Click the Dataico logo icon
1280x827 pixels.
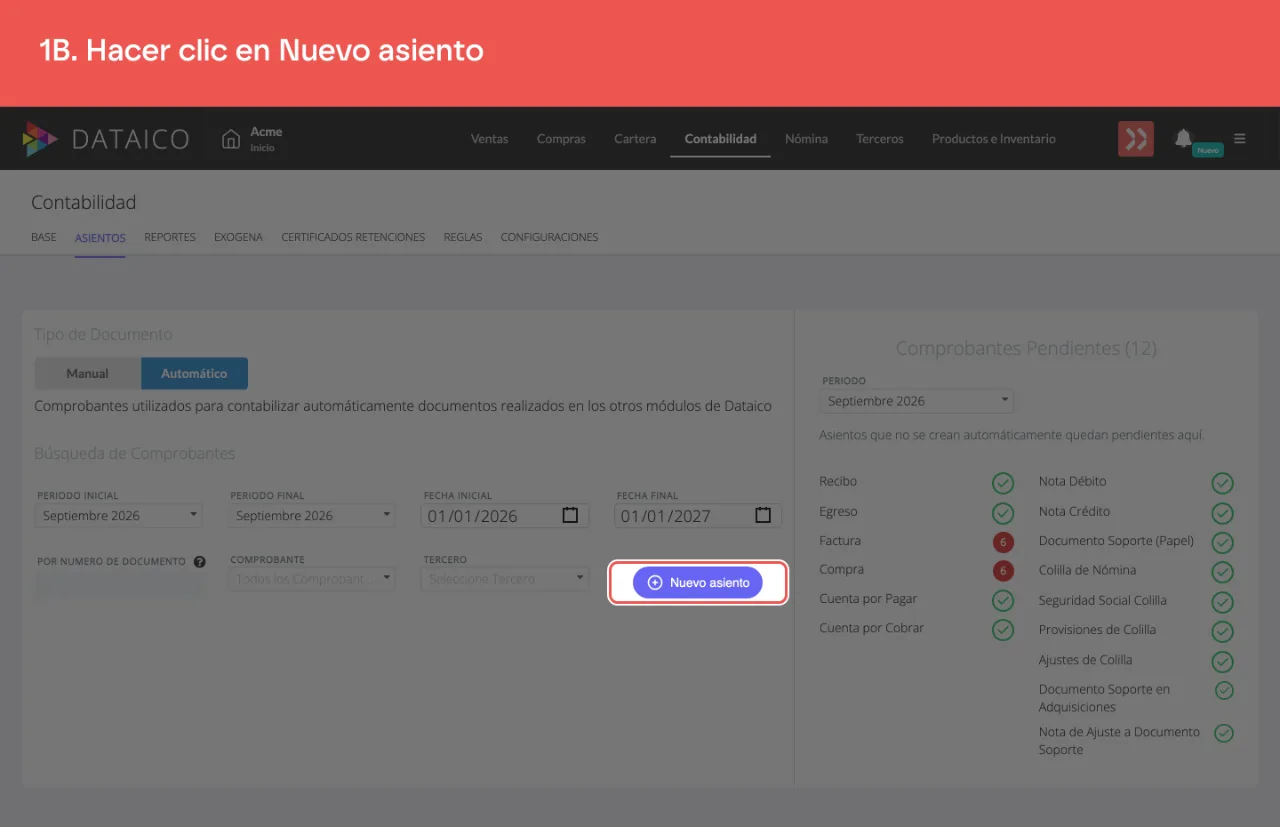[x=40, y=139]
